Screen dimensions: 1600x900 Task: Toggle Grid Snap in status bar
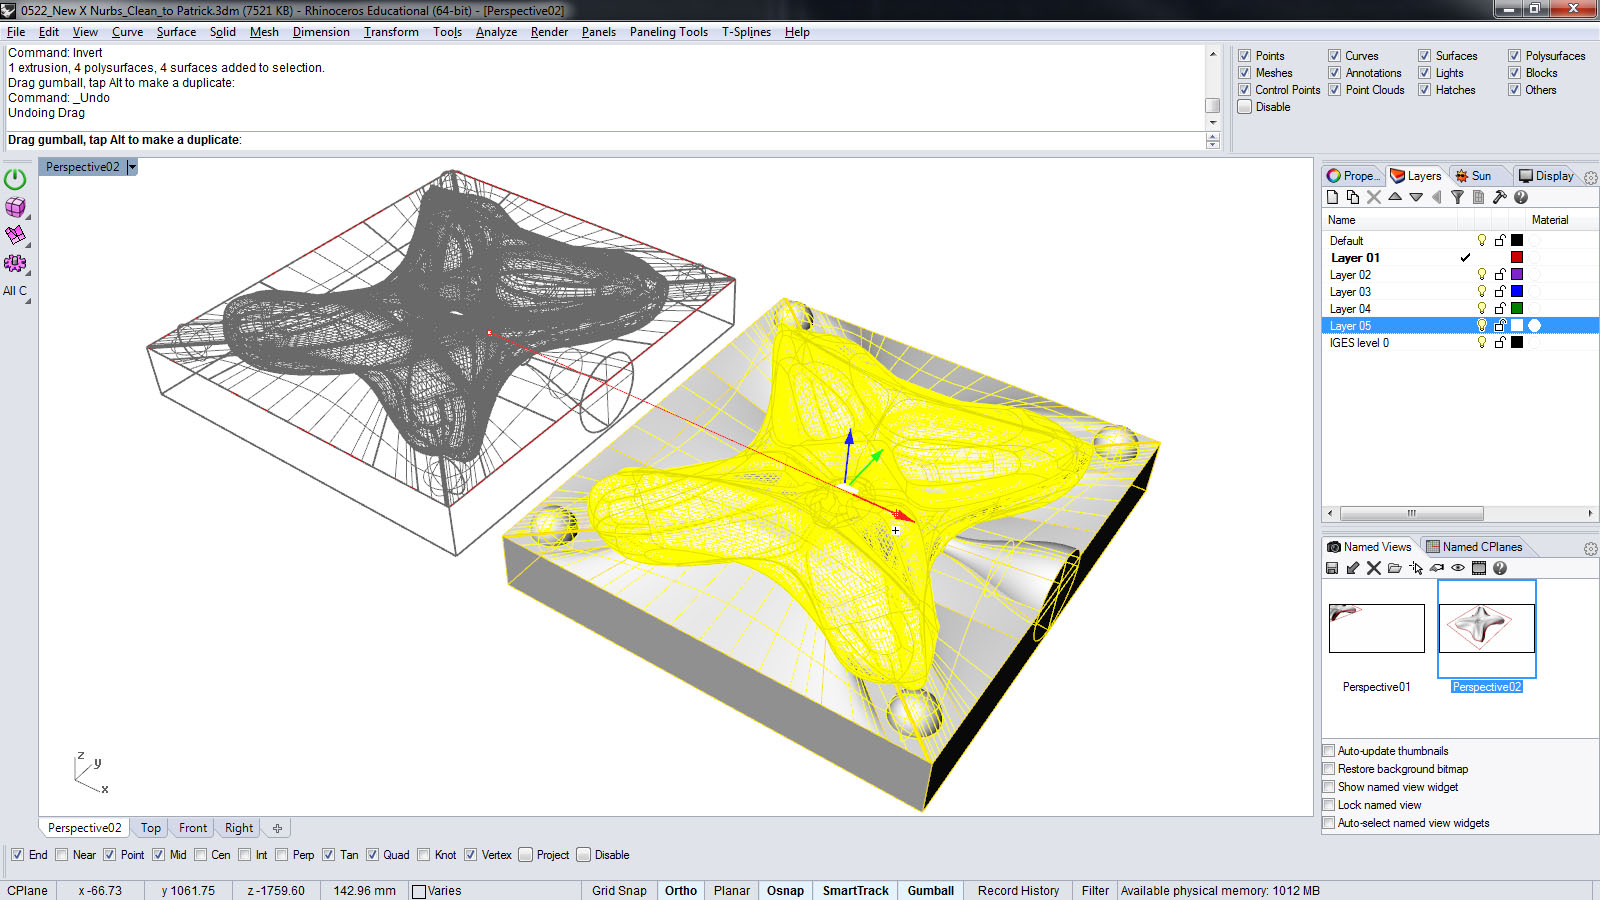click(x=619, y=891)
